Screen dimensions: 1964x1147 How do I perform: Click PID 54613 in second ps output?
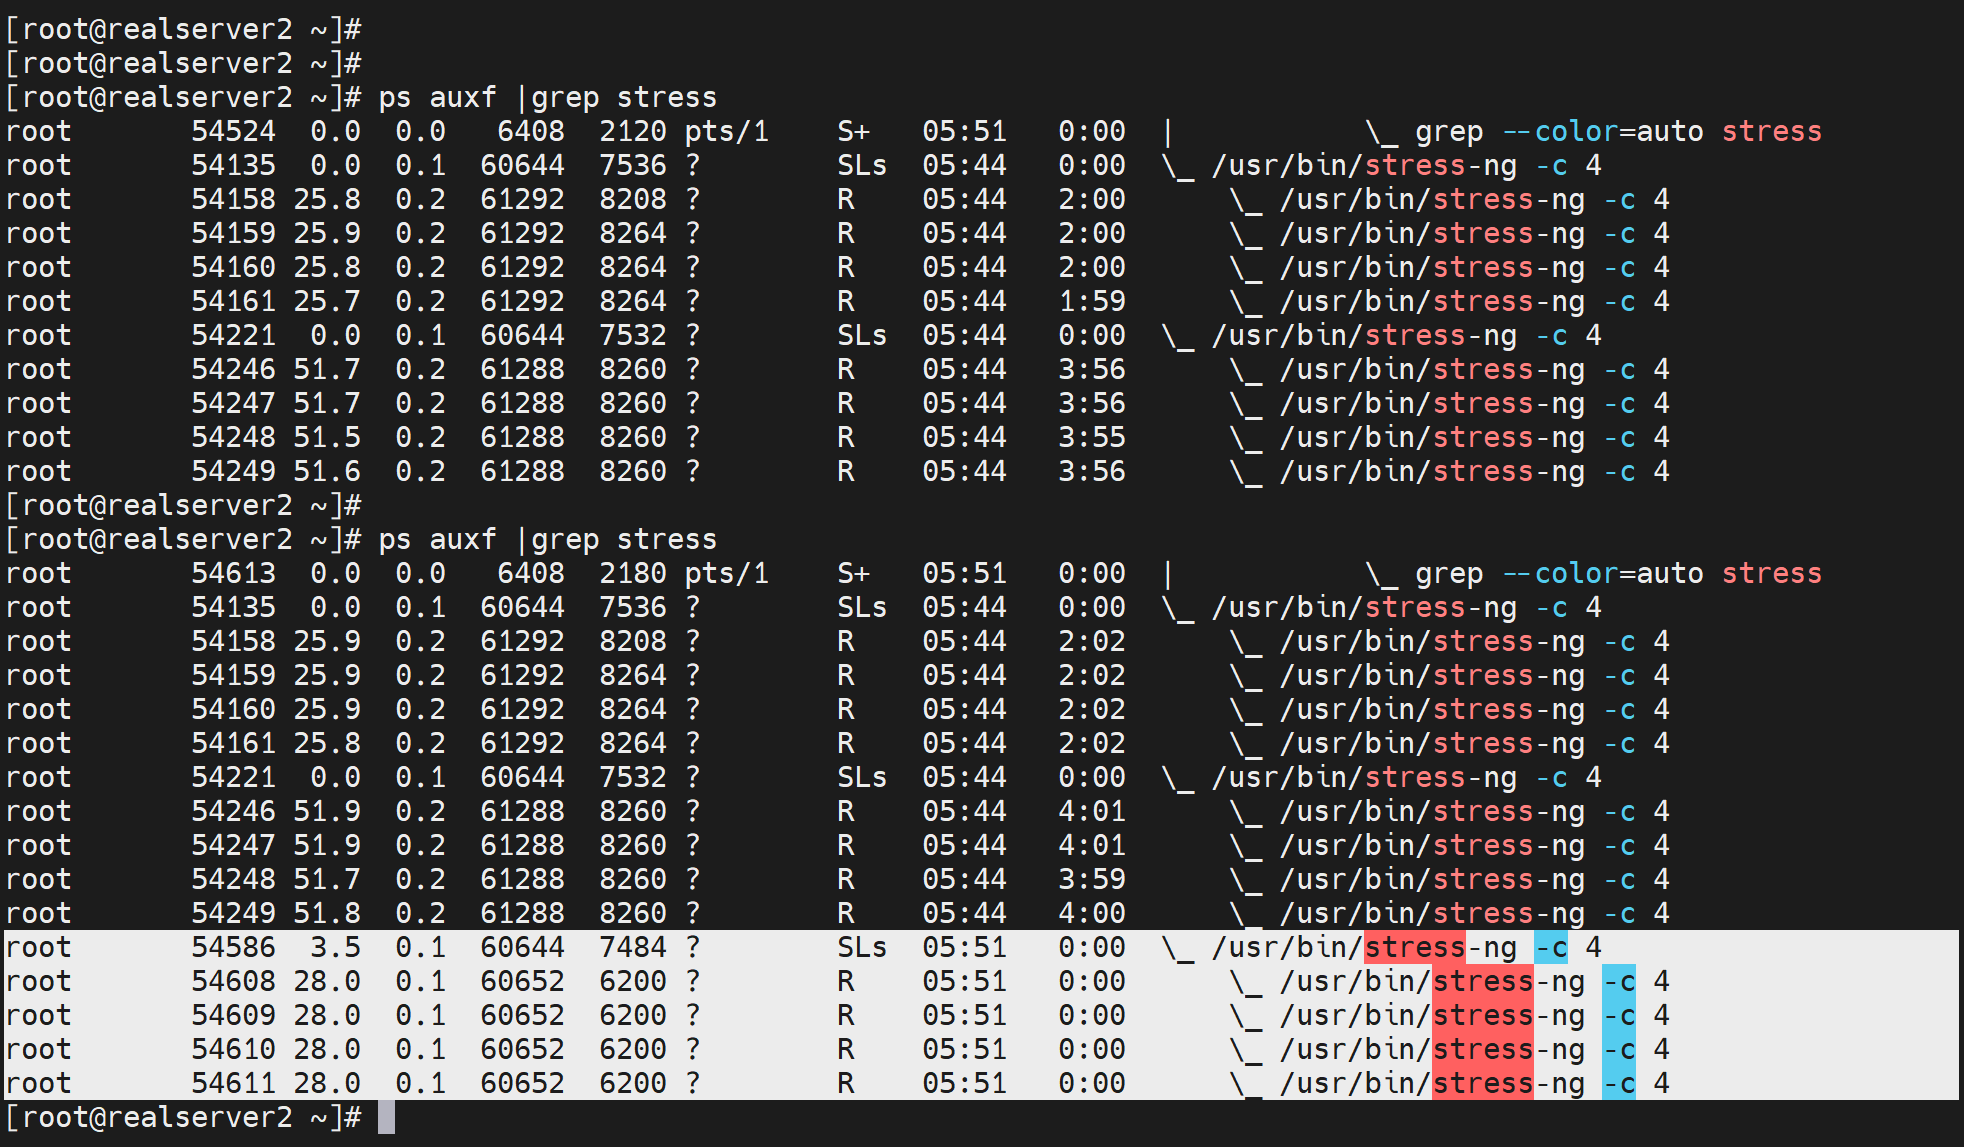tap(233, 573)
